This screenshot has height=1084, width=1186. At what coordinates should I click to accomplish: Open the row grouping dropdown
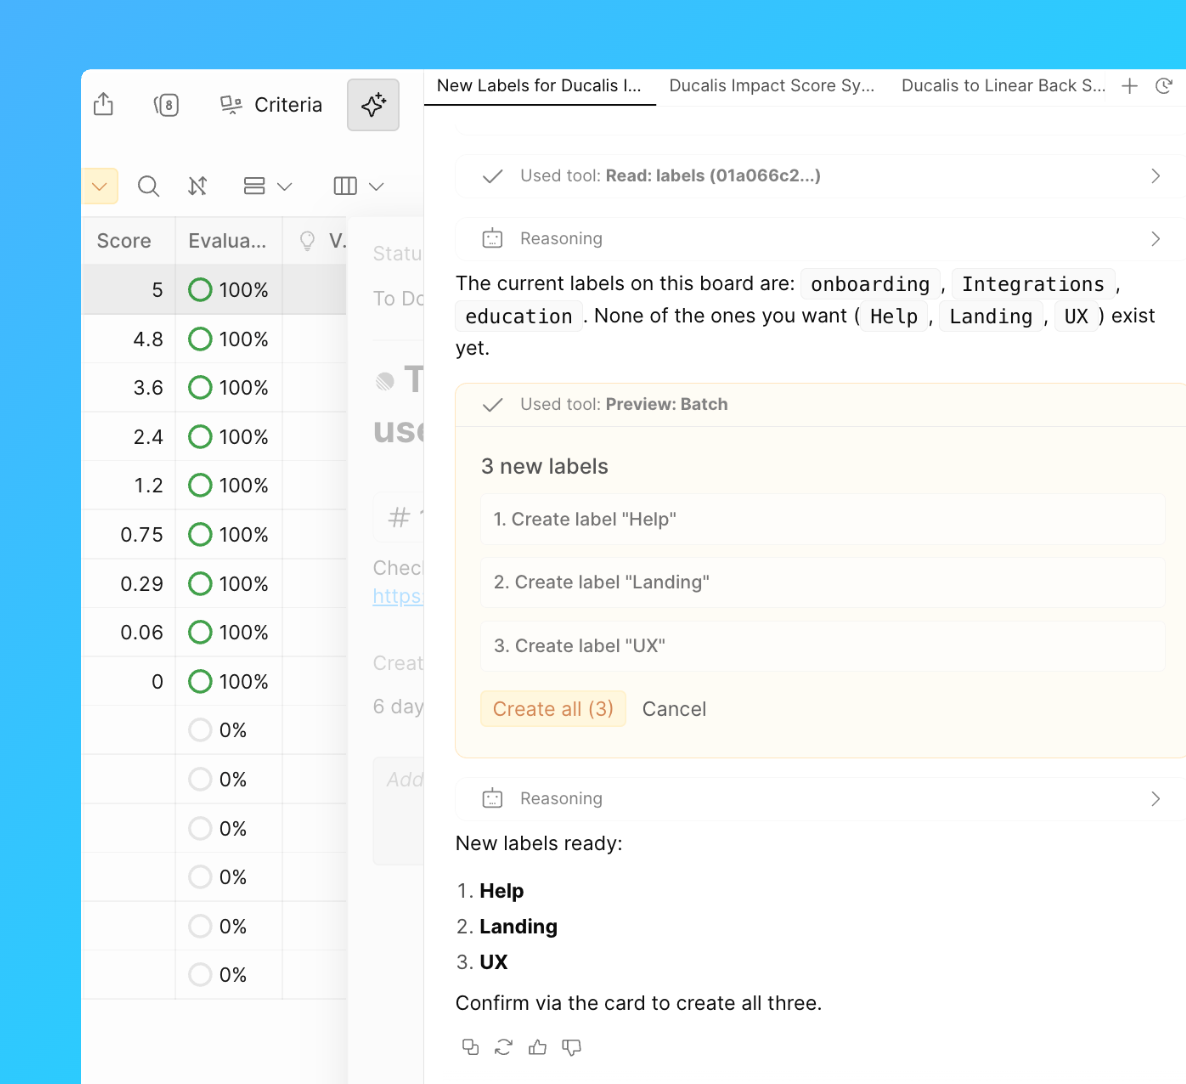(x=268, y=186)
